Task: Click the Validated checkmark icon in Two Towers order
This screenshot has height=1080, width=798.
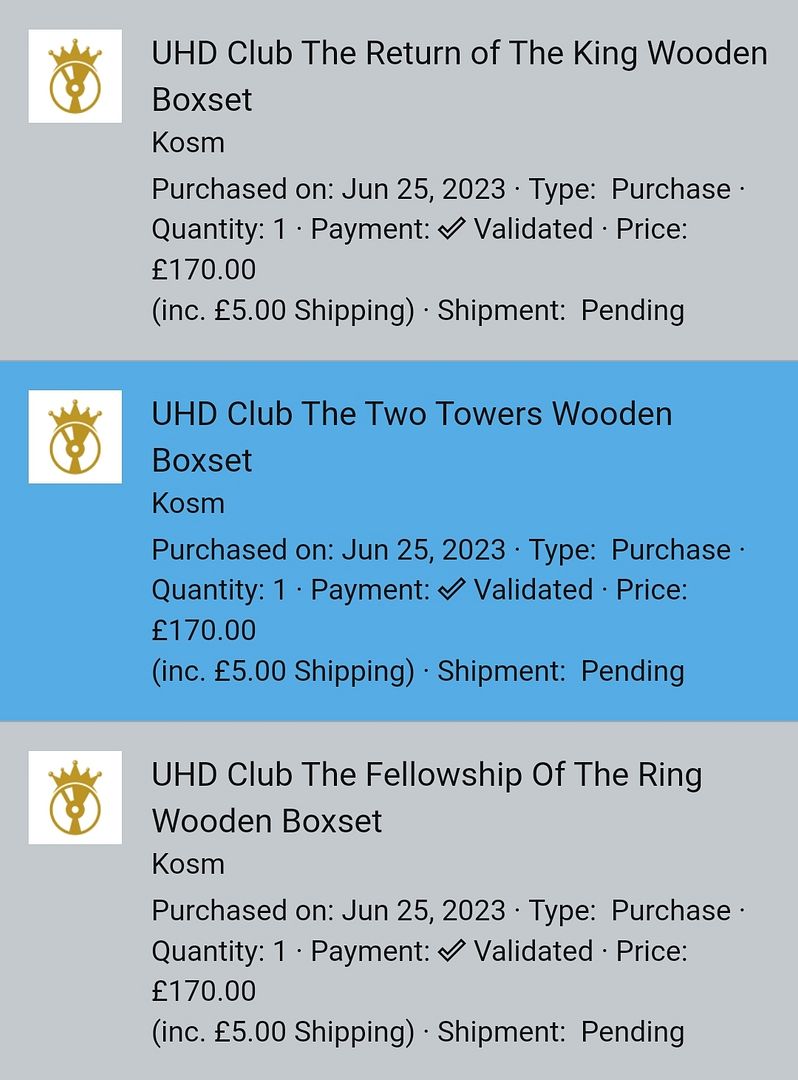Action: tap(452, 590)
